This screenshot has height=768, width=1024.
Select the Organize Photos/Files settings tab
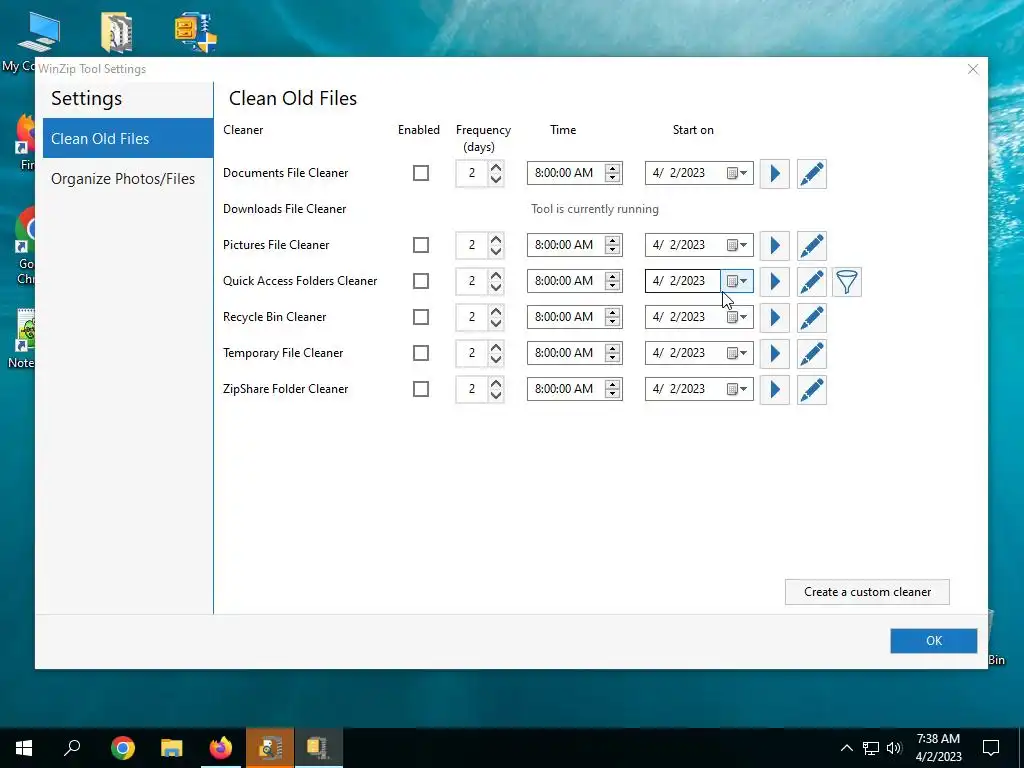(x=128, y=178)
